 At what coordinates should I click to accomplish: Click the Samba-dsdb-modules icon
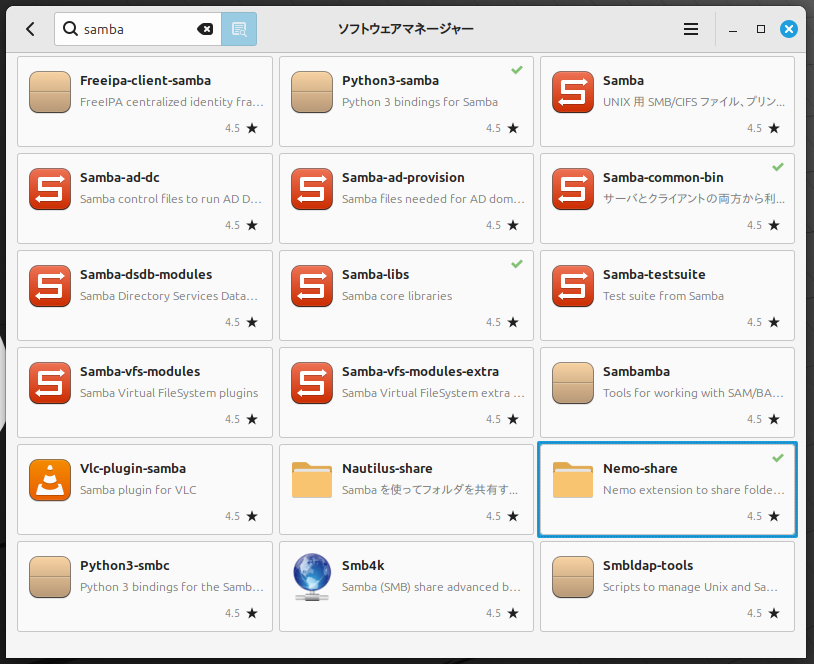click(50, 286)
